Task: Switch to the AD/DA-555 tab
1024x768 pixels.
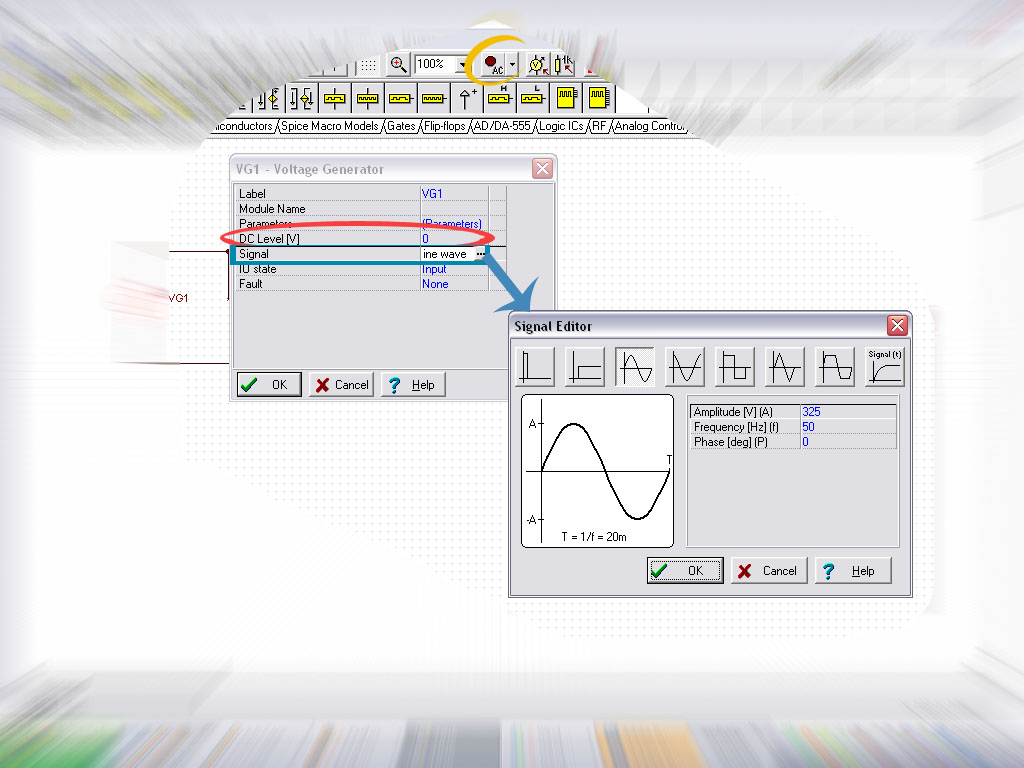Action: (x=502, y=126)
